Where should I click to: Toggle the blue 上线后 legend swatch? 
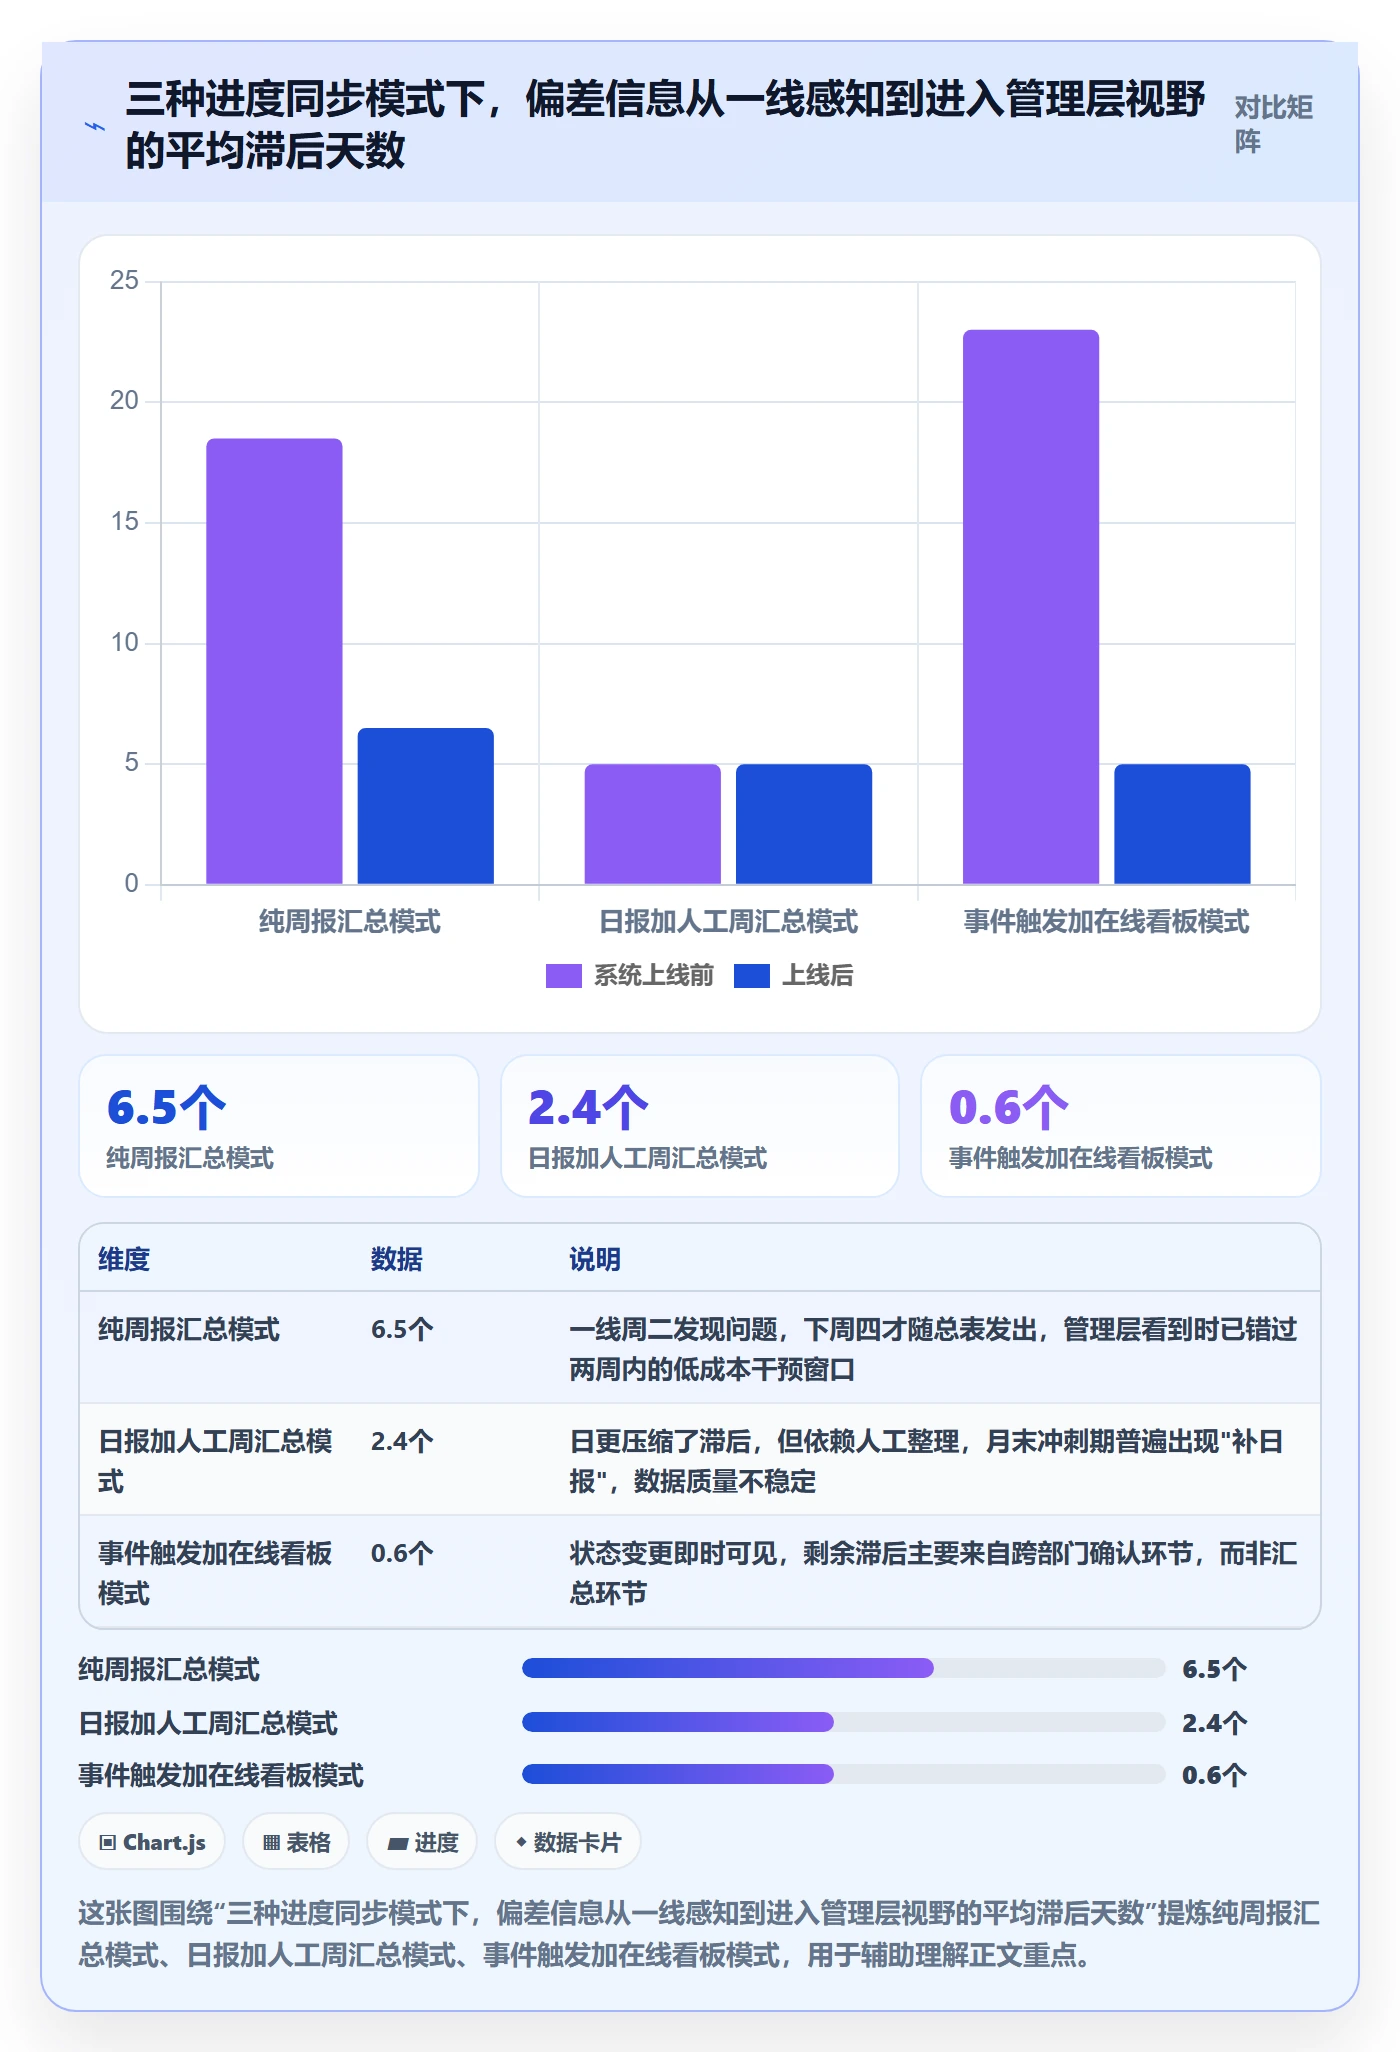coord(752,976)
